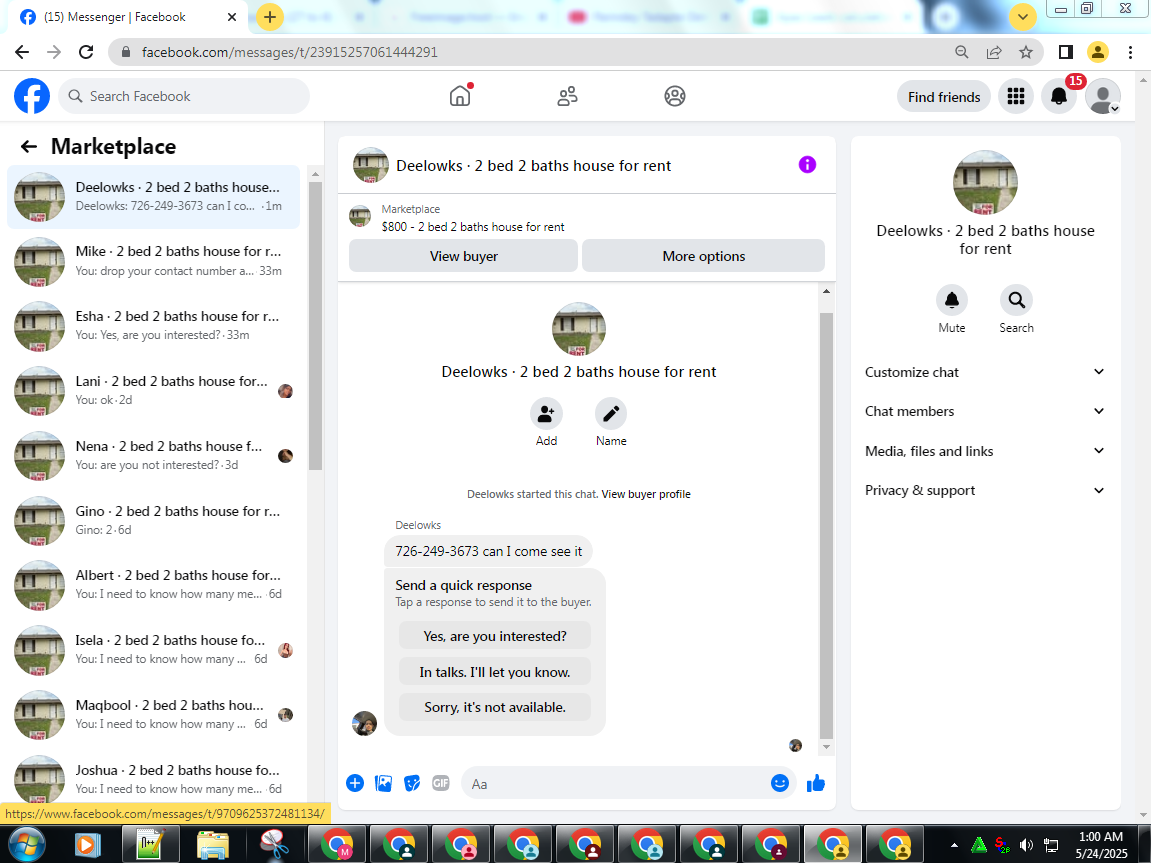The image size is (1151, 863).
Task: Open the share this page icon
Action: pyautogui.click(x=994, y=52)
